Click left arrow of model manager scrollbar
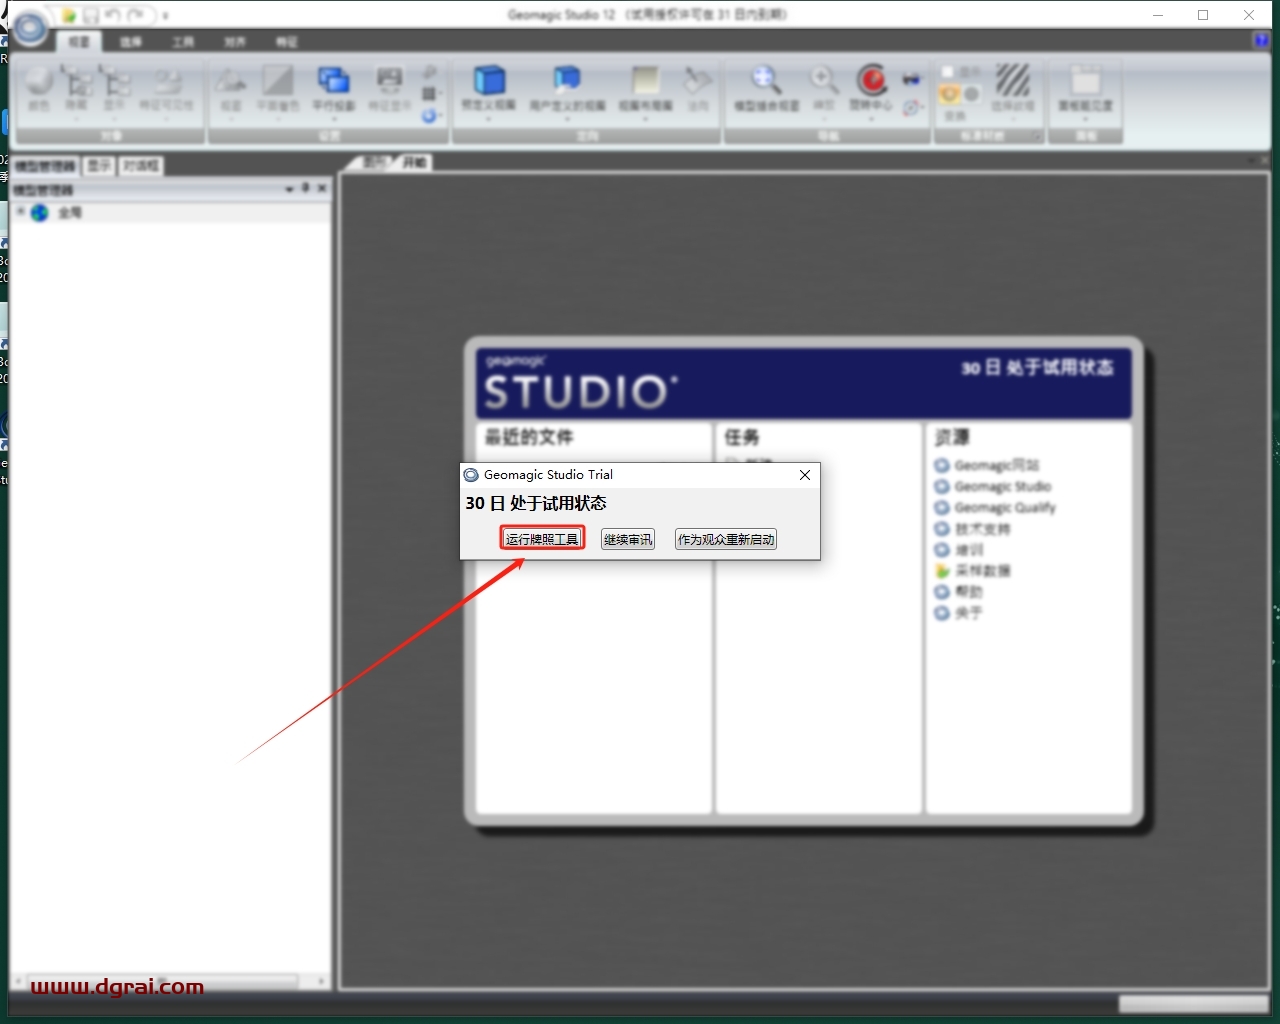The width and height of the screenshot is (1280, 1024). (x=18, y=981)
